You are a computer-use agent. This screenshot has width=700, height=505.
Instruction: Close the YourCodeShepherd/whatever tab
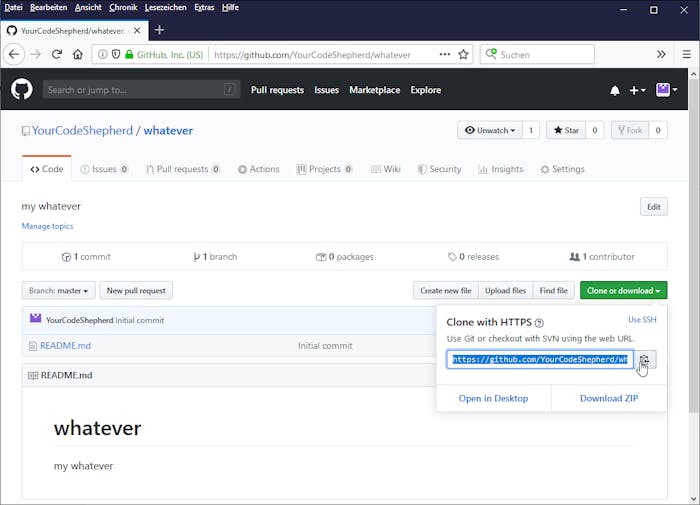[x=137, y=30]
